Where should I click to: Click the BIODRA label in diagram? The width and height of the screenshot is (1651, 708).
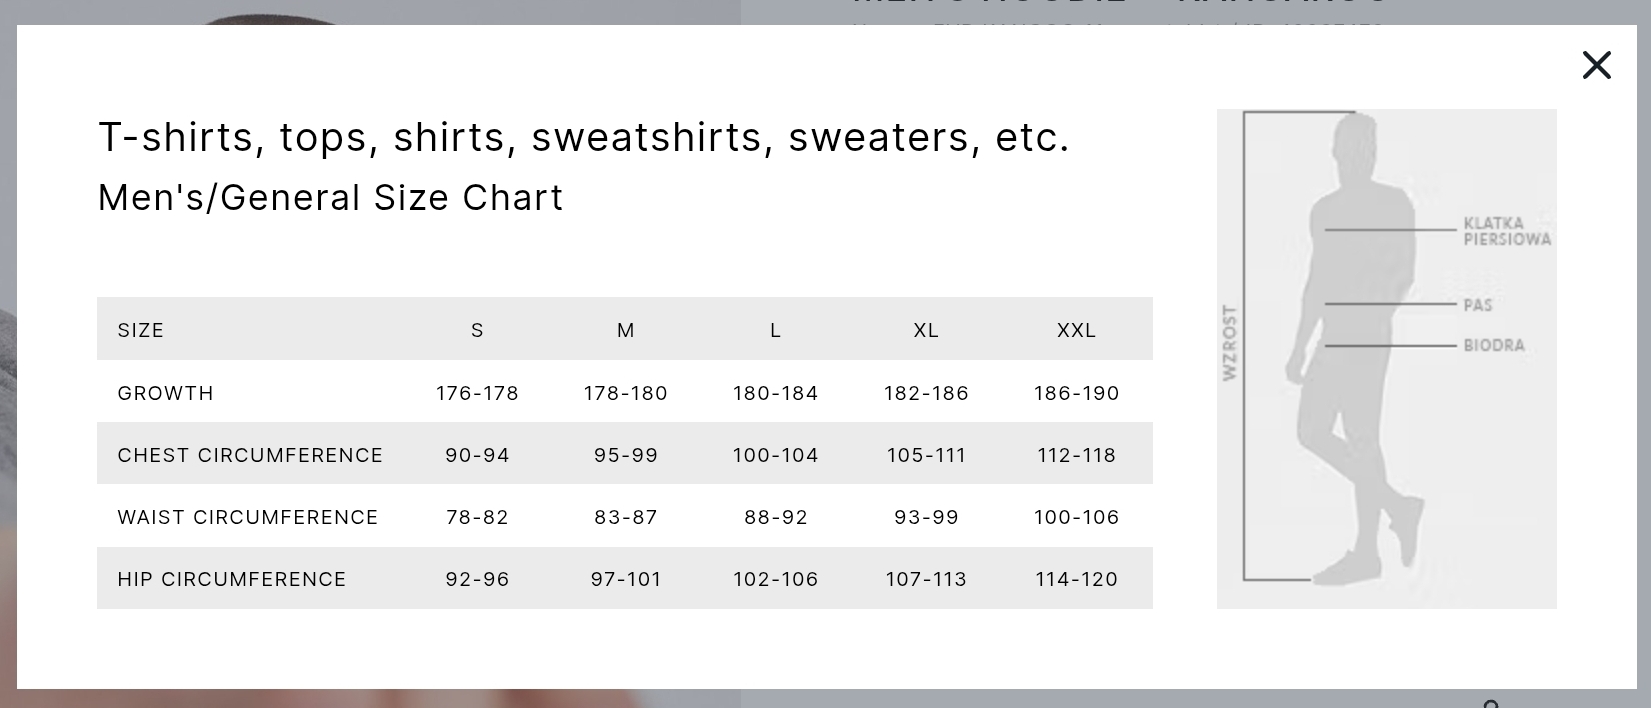point(1494,345)
